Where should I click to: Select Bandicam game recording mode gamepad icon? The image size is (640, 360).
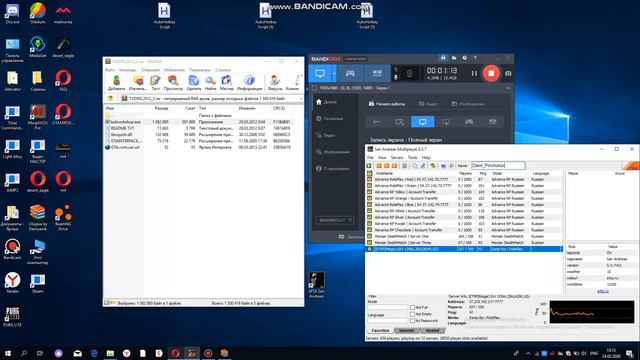click(350, 73)
